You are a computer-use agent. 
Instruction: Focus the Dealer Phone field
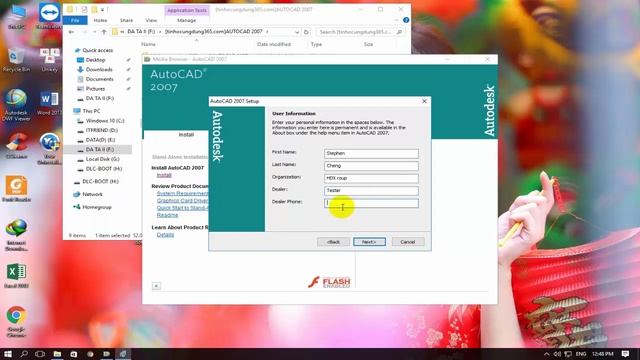(371, 203)
